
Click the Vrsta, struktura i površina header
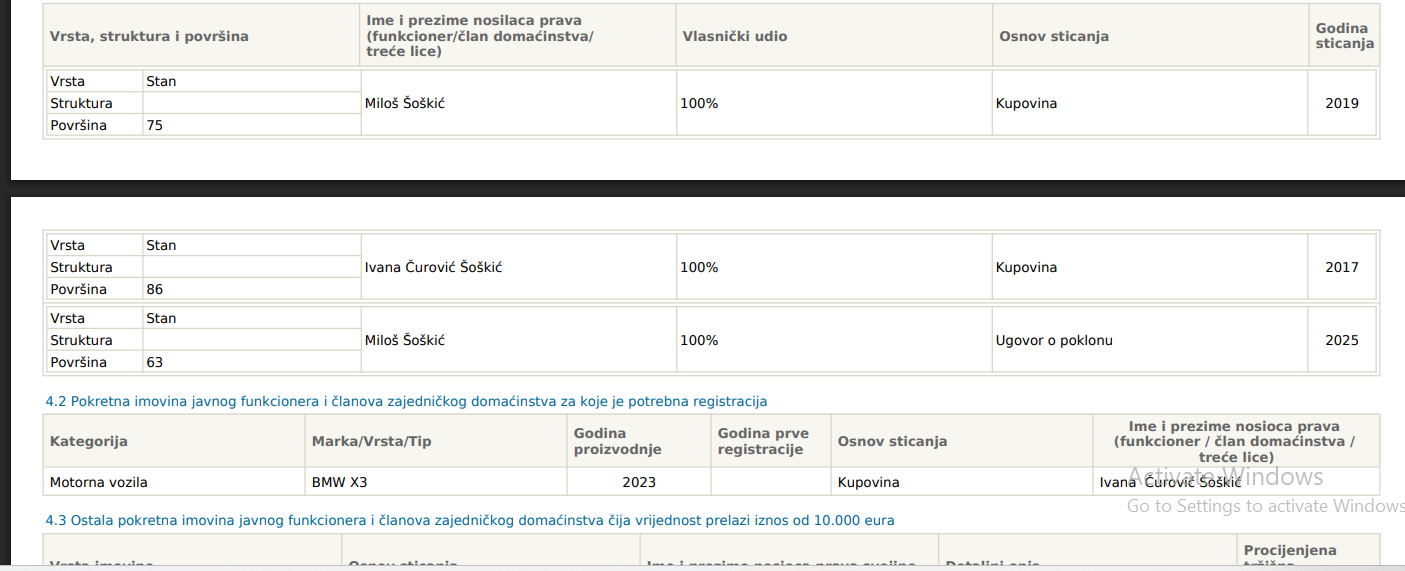click(x=149, y=36)
